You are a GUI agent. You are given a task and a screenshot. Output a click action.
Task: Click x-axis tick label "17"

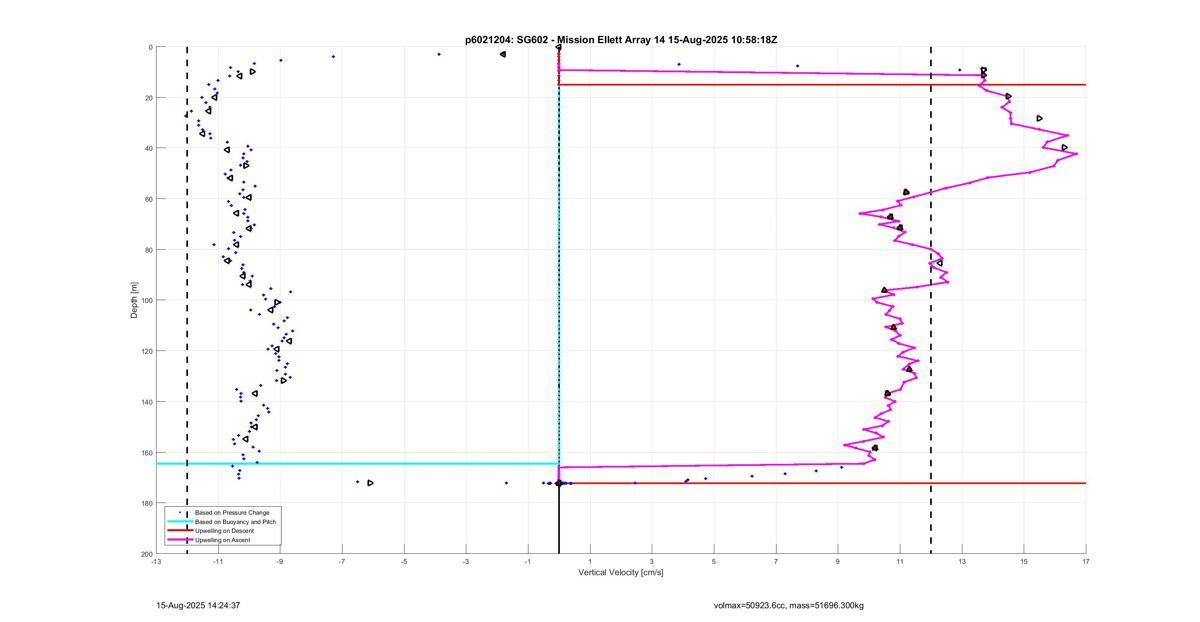tap(1086, 561)
